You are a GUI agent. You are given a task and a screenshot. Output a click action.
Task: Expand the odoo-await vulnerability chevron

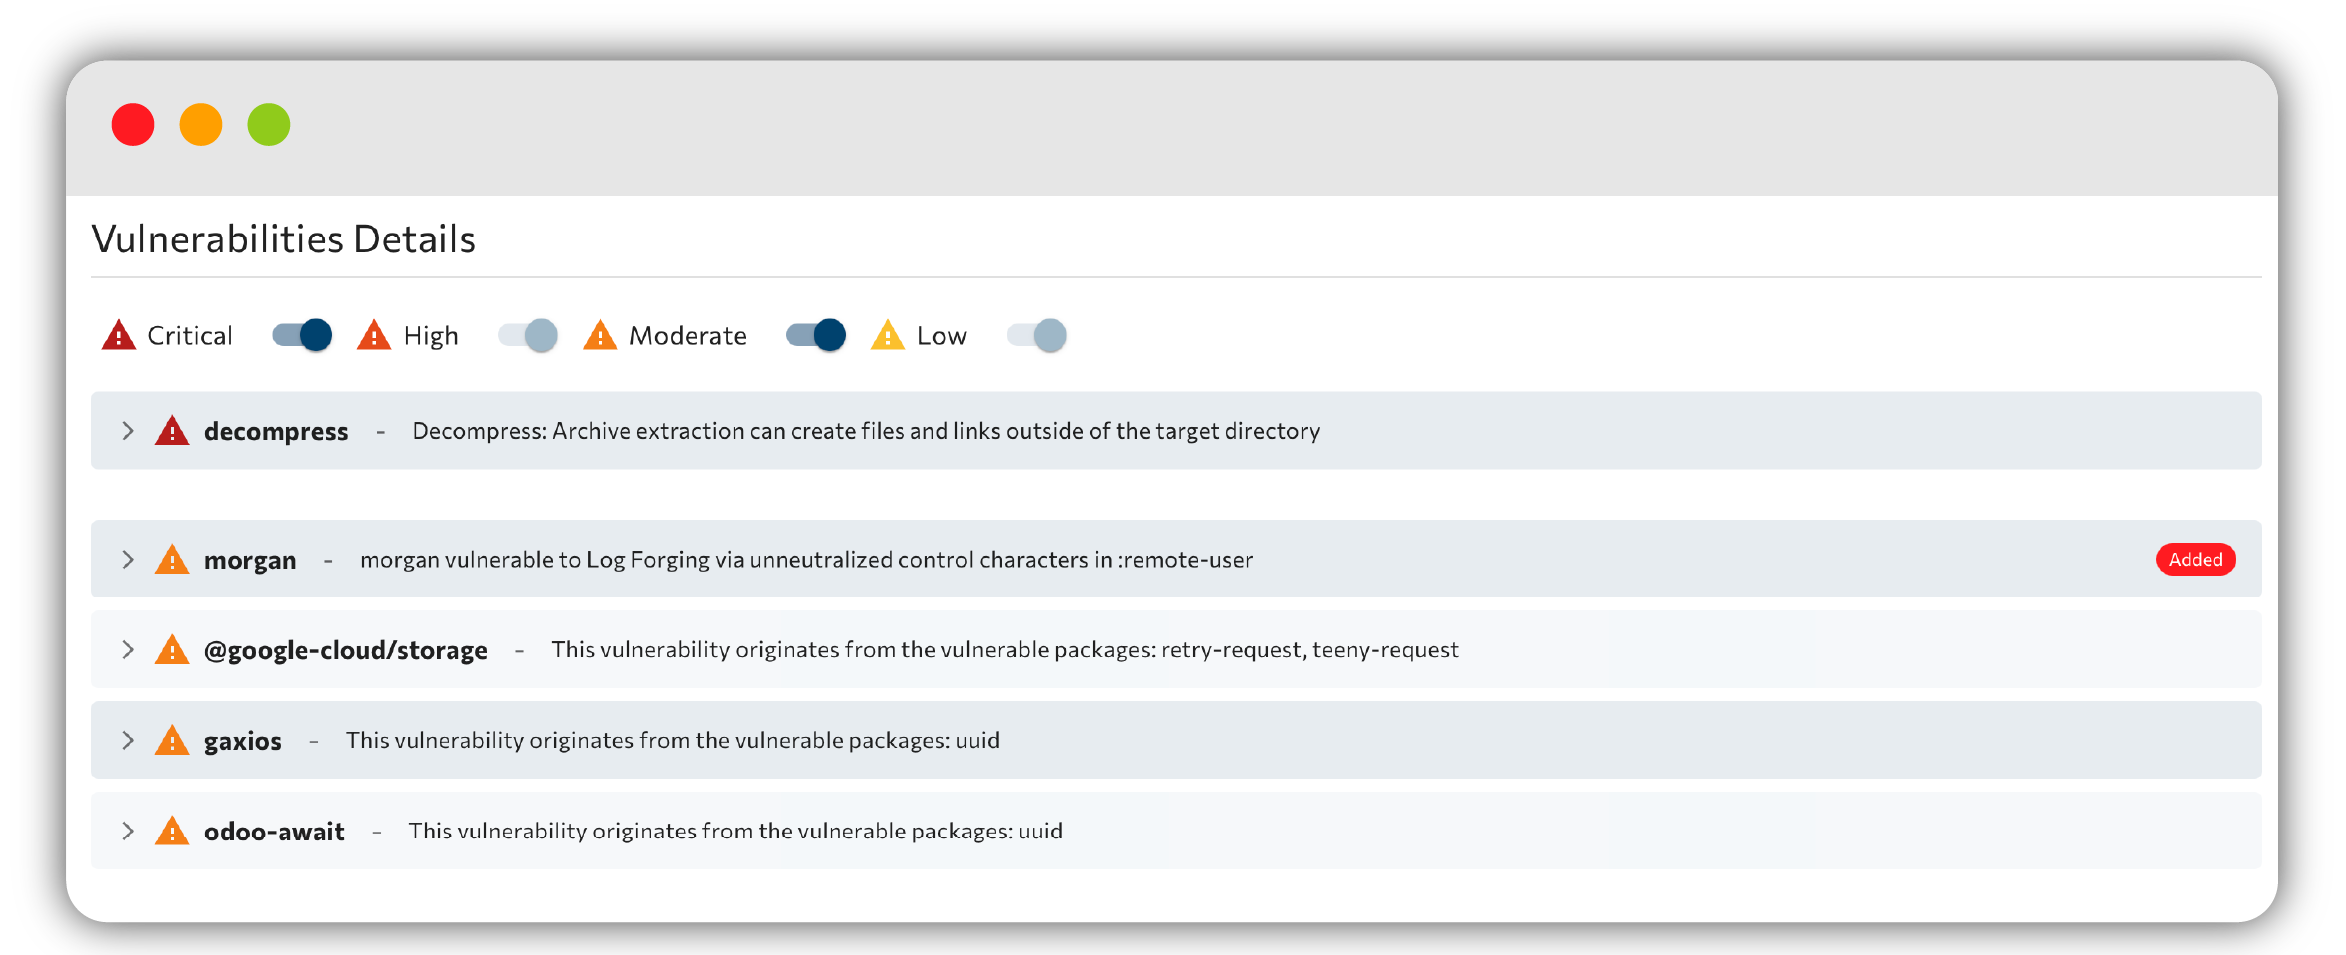(128, 831)
